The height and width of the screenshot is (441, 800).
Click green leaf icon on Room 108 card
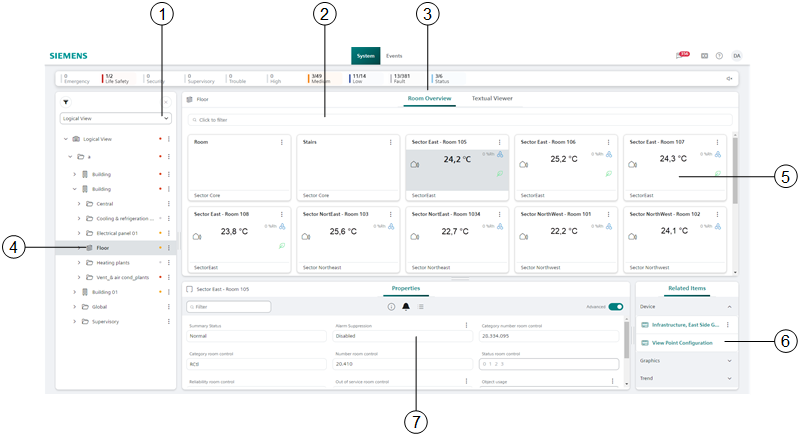(x=282, y=245)
